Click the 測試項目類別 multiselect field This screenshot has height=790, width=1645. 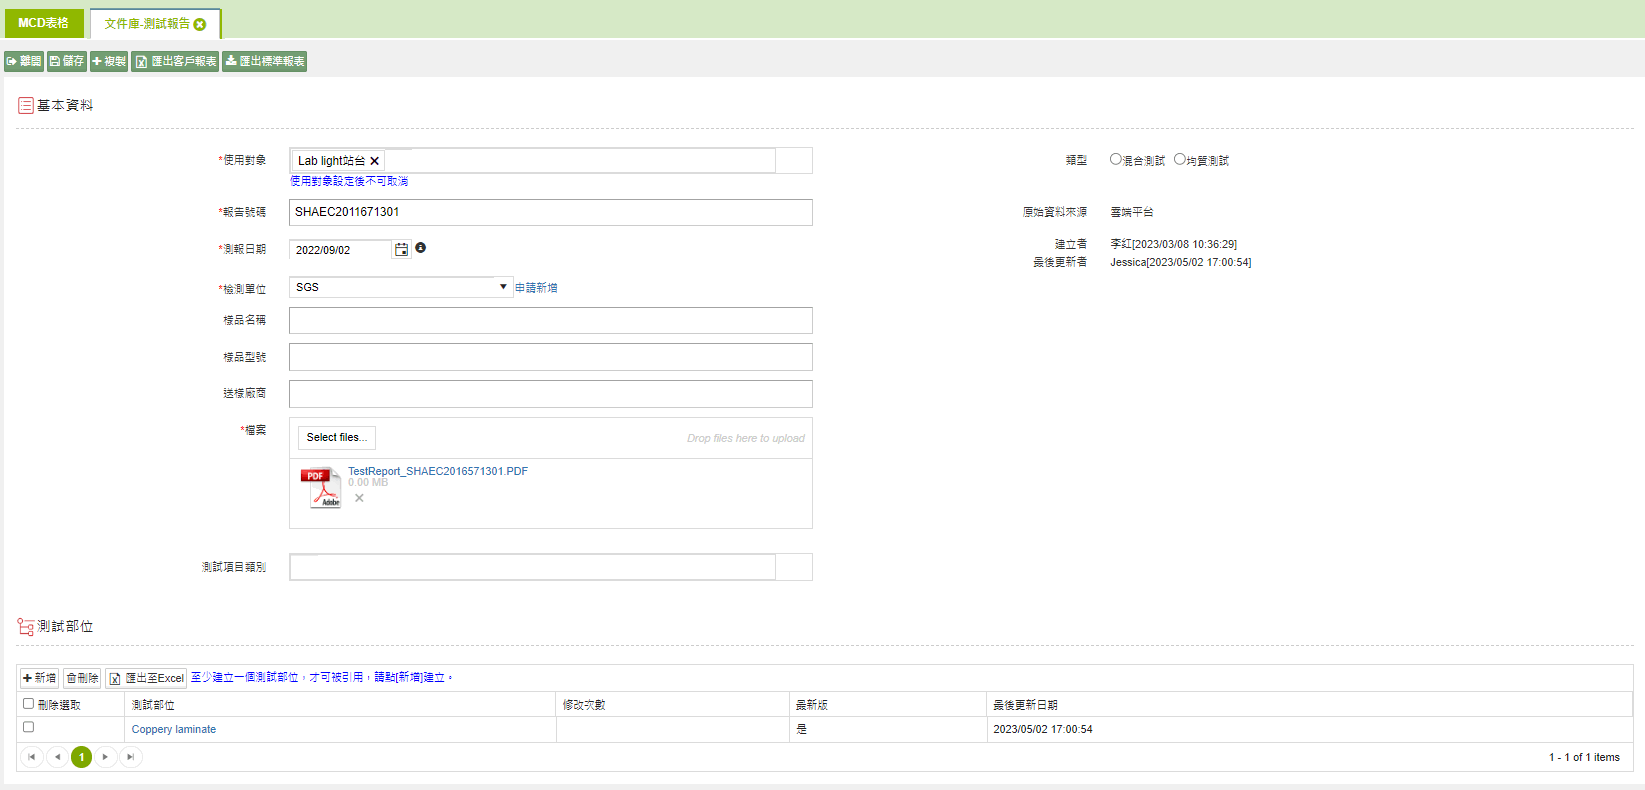[x=533, y=567]
